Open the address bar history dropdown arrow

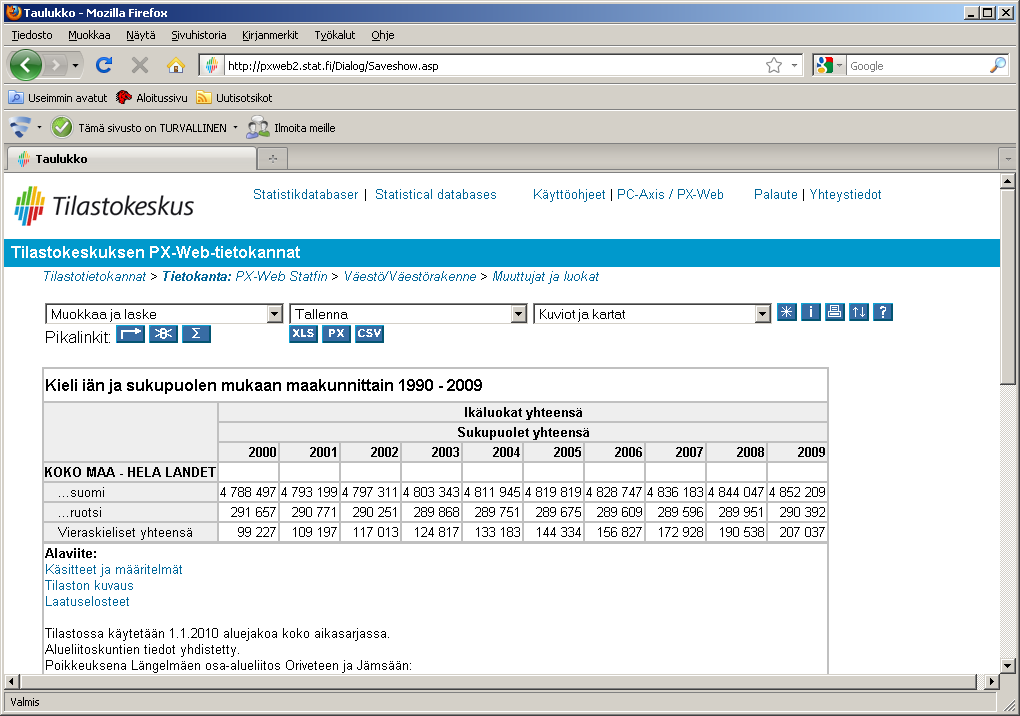pos(794,66)
